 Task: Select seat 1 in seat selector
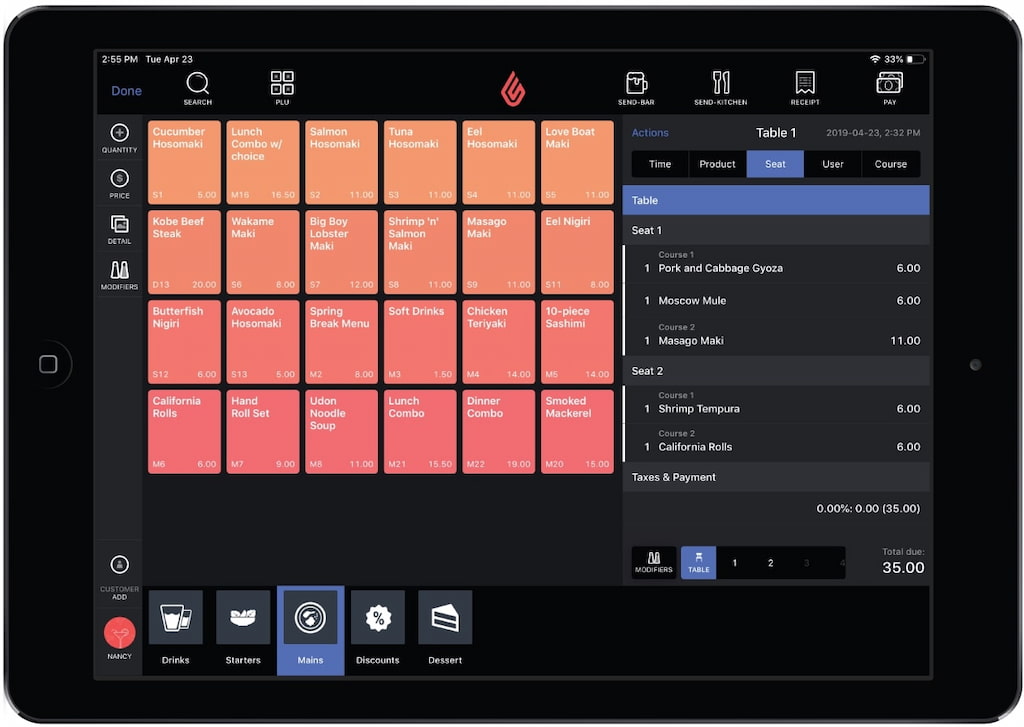click(735, 562)
